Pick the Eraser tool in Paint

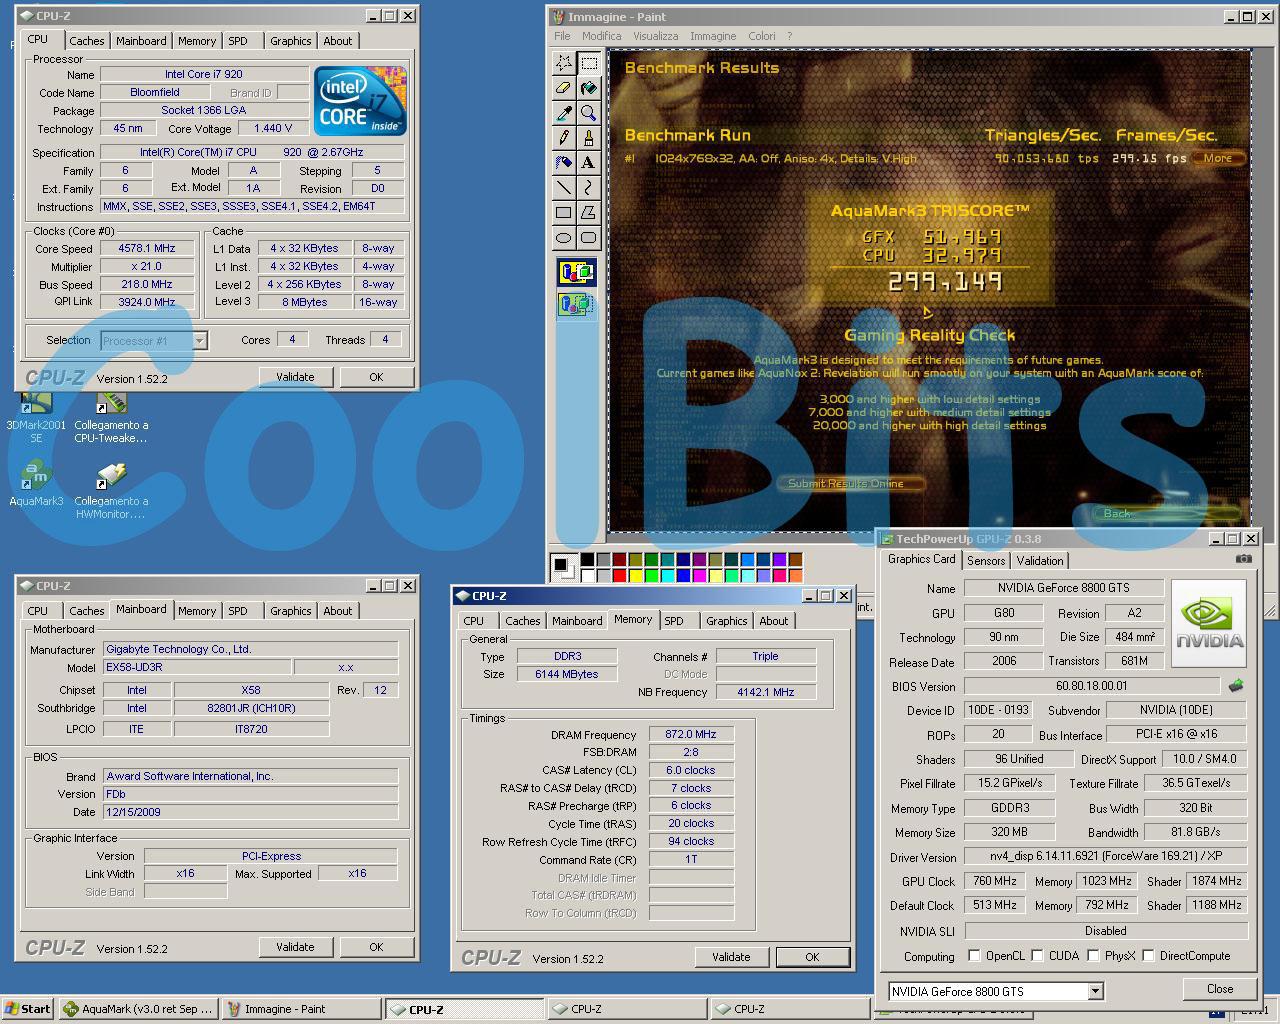(x=564, y=87)
